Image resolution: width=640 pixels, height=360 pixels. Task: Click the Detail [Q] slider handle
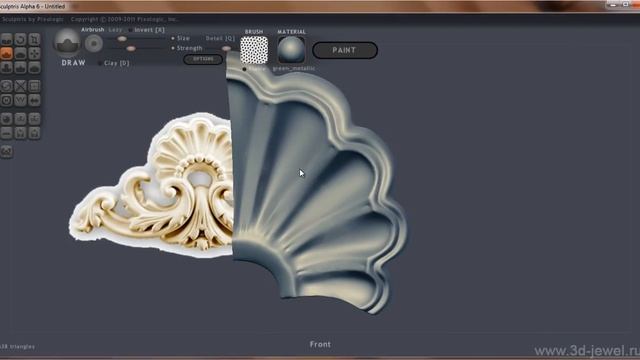click(x=226, y=49)
